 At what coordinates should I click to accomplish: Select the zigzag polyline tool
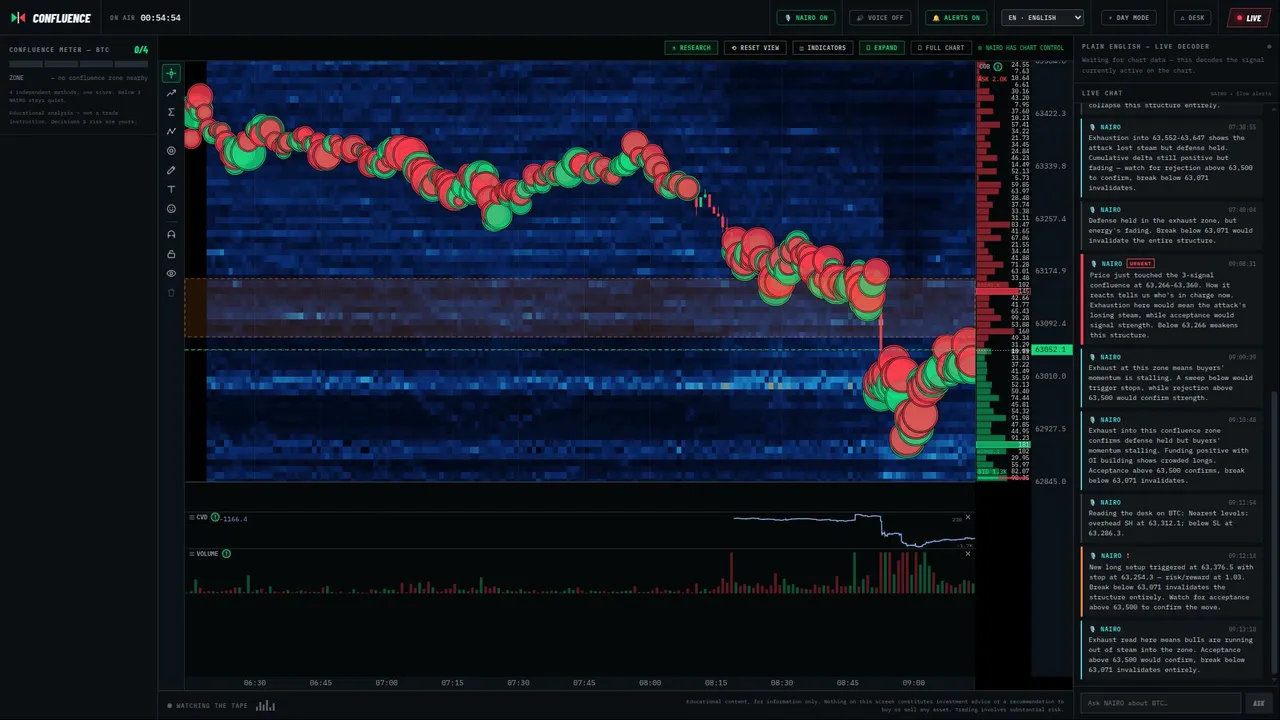tap(171, 131)
